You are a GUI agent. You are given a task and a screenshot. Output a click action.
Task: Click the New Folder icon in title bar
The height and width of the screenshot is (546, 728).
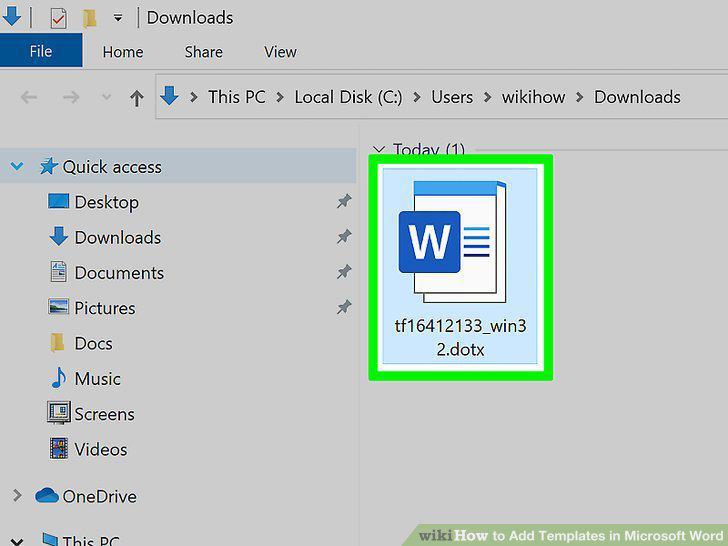89,19
